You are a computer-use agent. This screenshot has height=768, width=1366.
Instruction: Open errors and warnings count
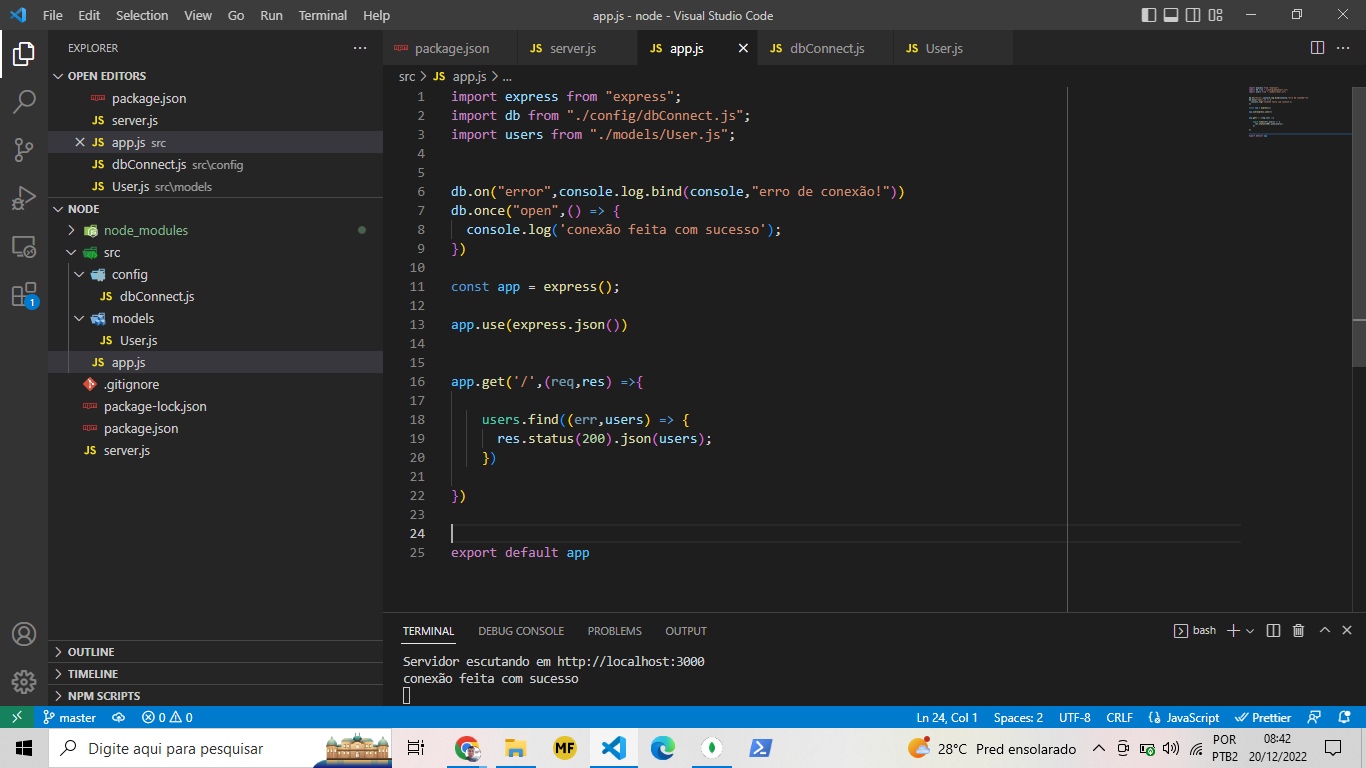[x=167, y=717]
